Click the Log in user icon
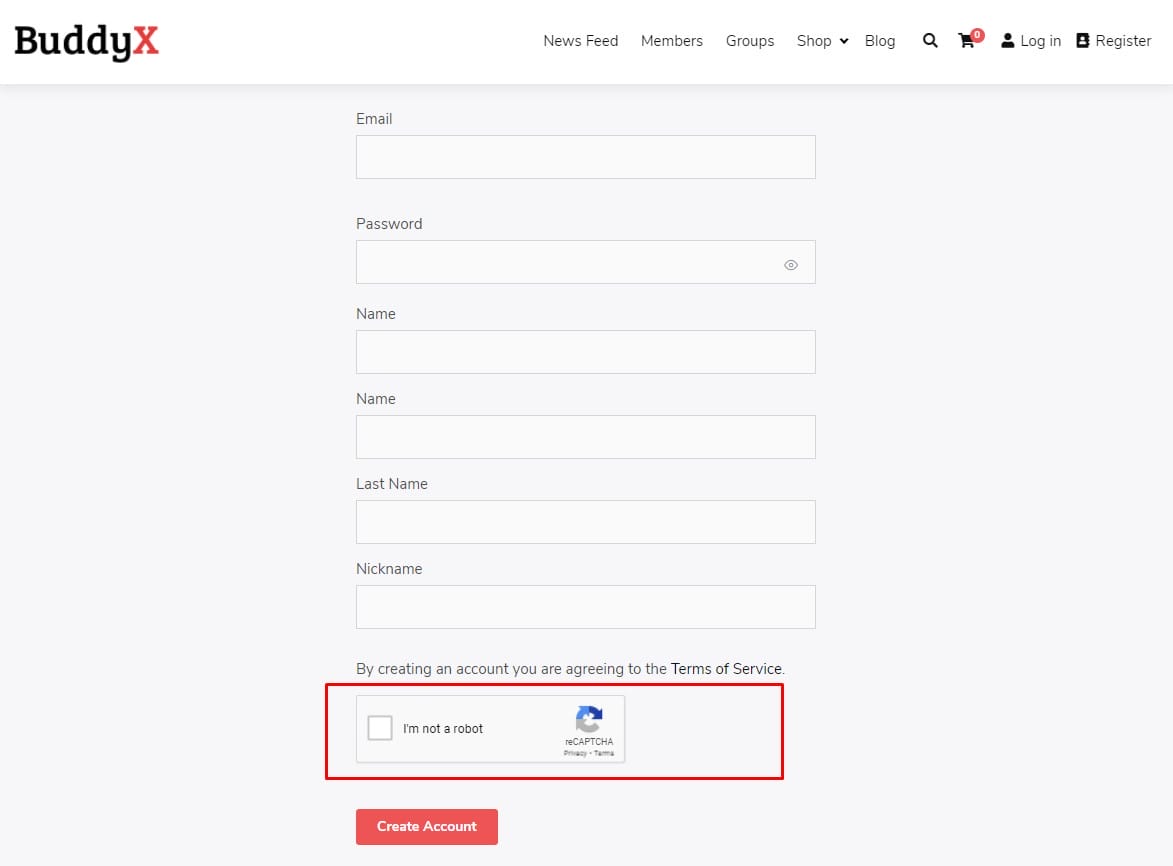1173x866 pixels. (1007, 41)
